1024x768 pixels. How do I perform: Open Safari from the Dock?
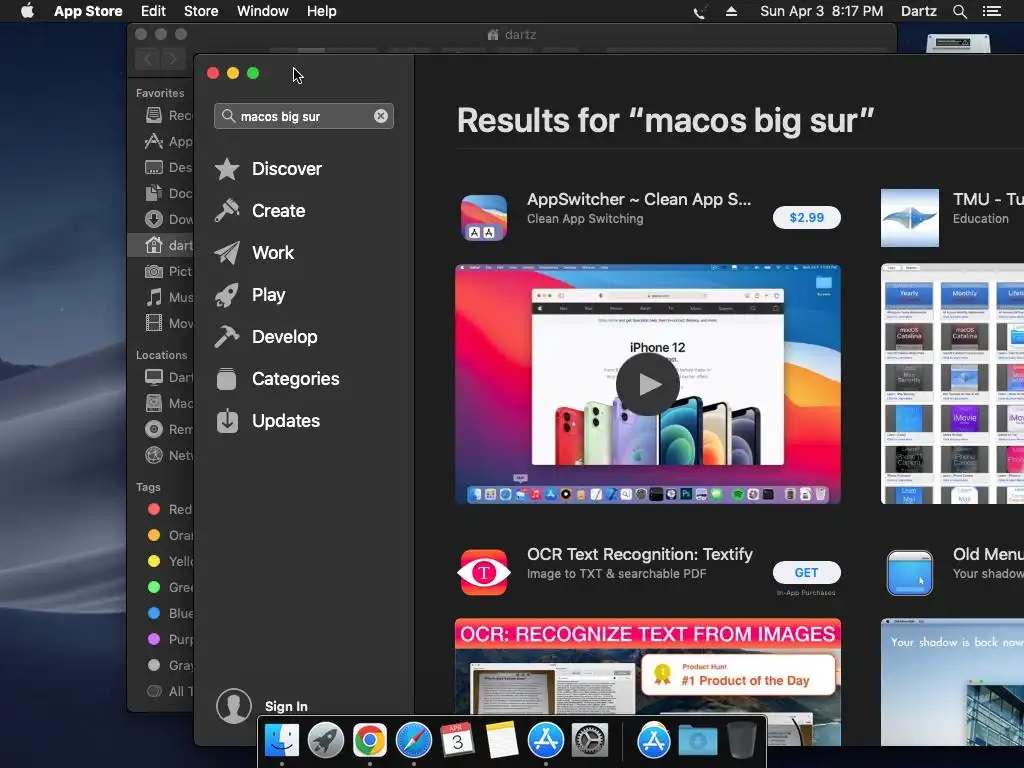(413, 740)
